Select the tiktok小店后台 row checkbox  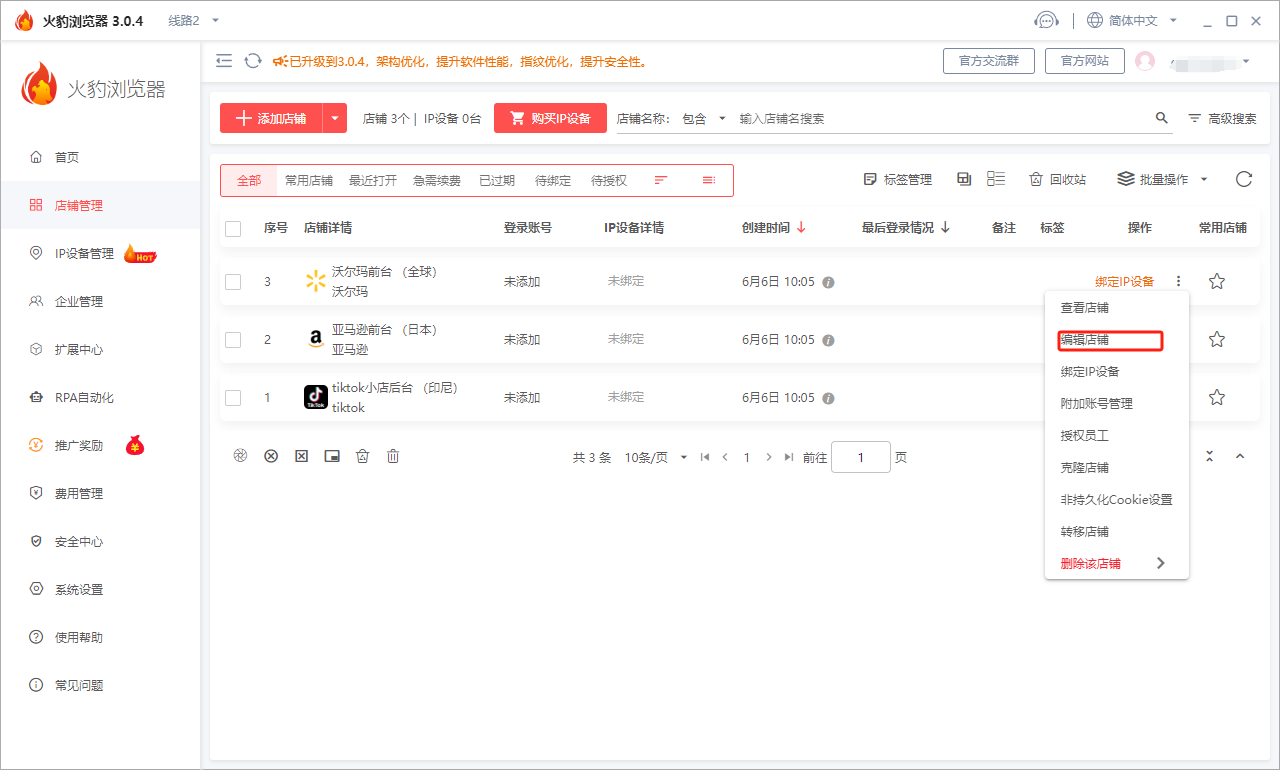(233, 398)
